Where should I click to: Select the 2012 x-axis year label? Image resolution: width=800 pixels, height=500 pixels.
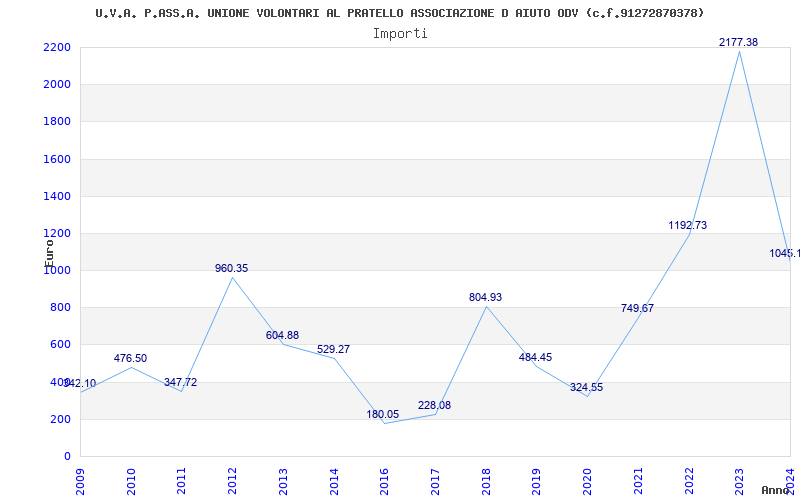click(232, 481)
